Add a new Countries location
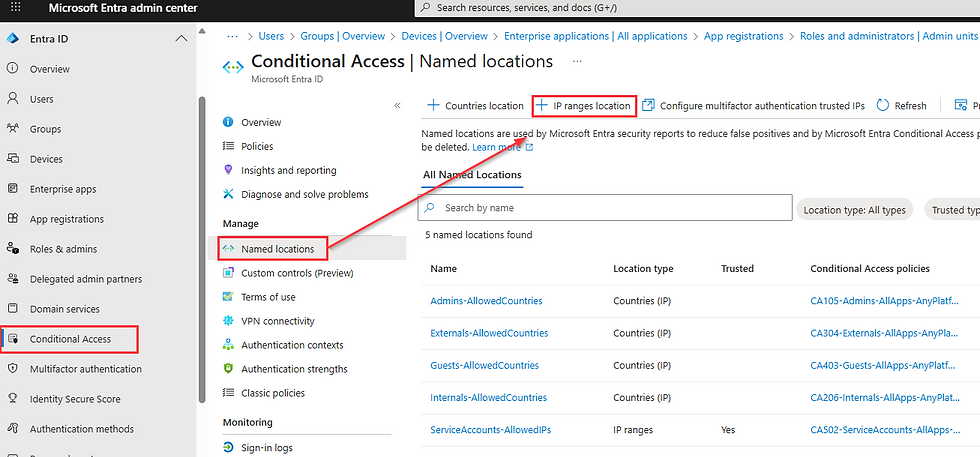980x457 pixels. [x=474, y=106]
